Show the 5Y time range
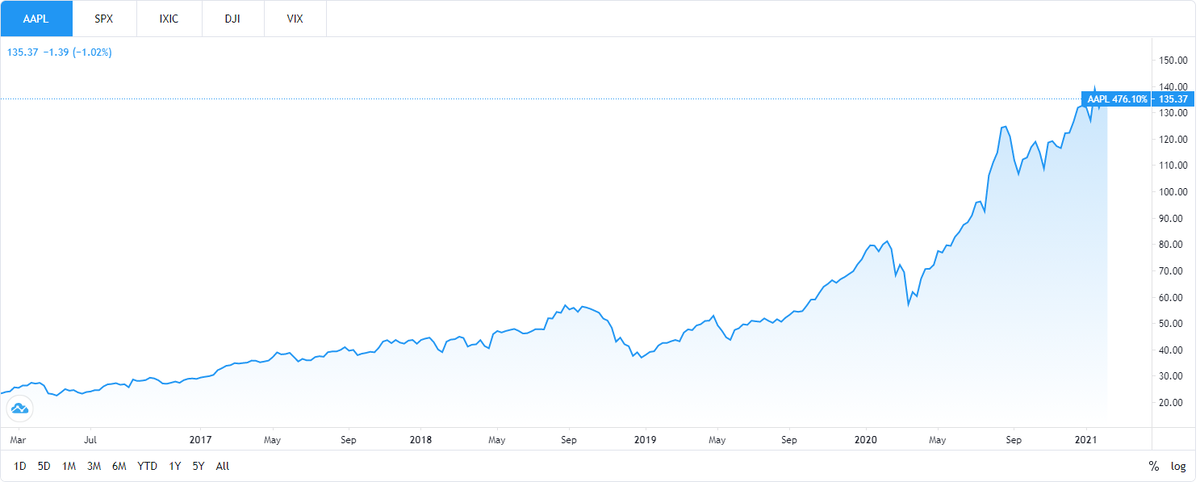 [199, 466]
